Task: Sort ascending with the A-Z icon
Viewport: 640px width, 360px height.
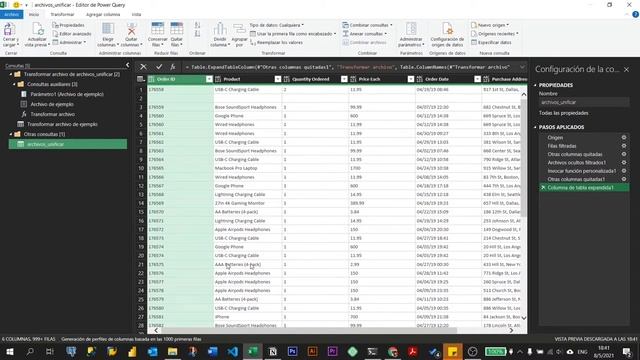Action: [x=198, y=25]
